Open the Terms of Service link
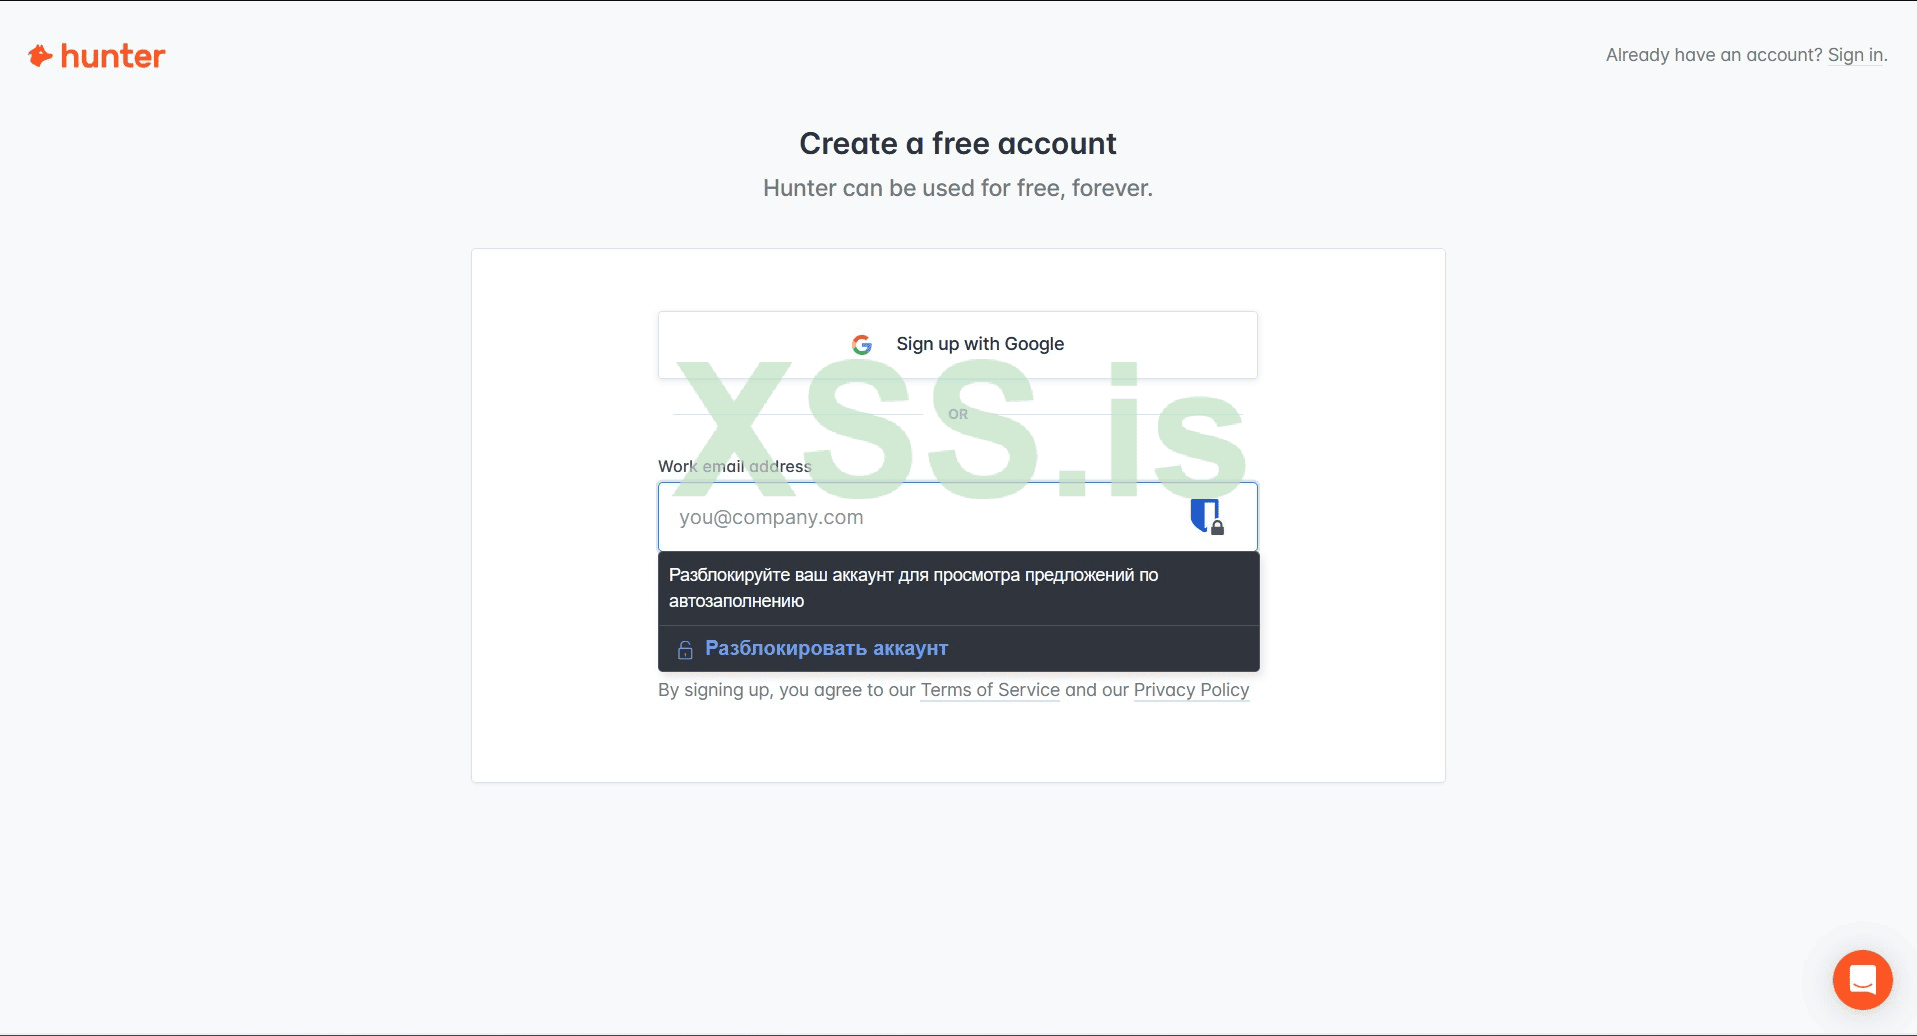This screenshot has height=1036, width=1917. coord(990,690)
